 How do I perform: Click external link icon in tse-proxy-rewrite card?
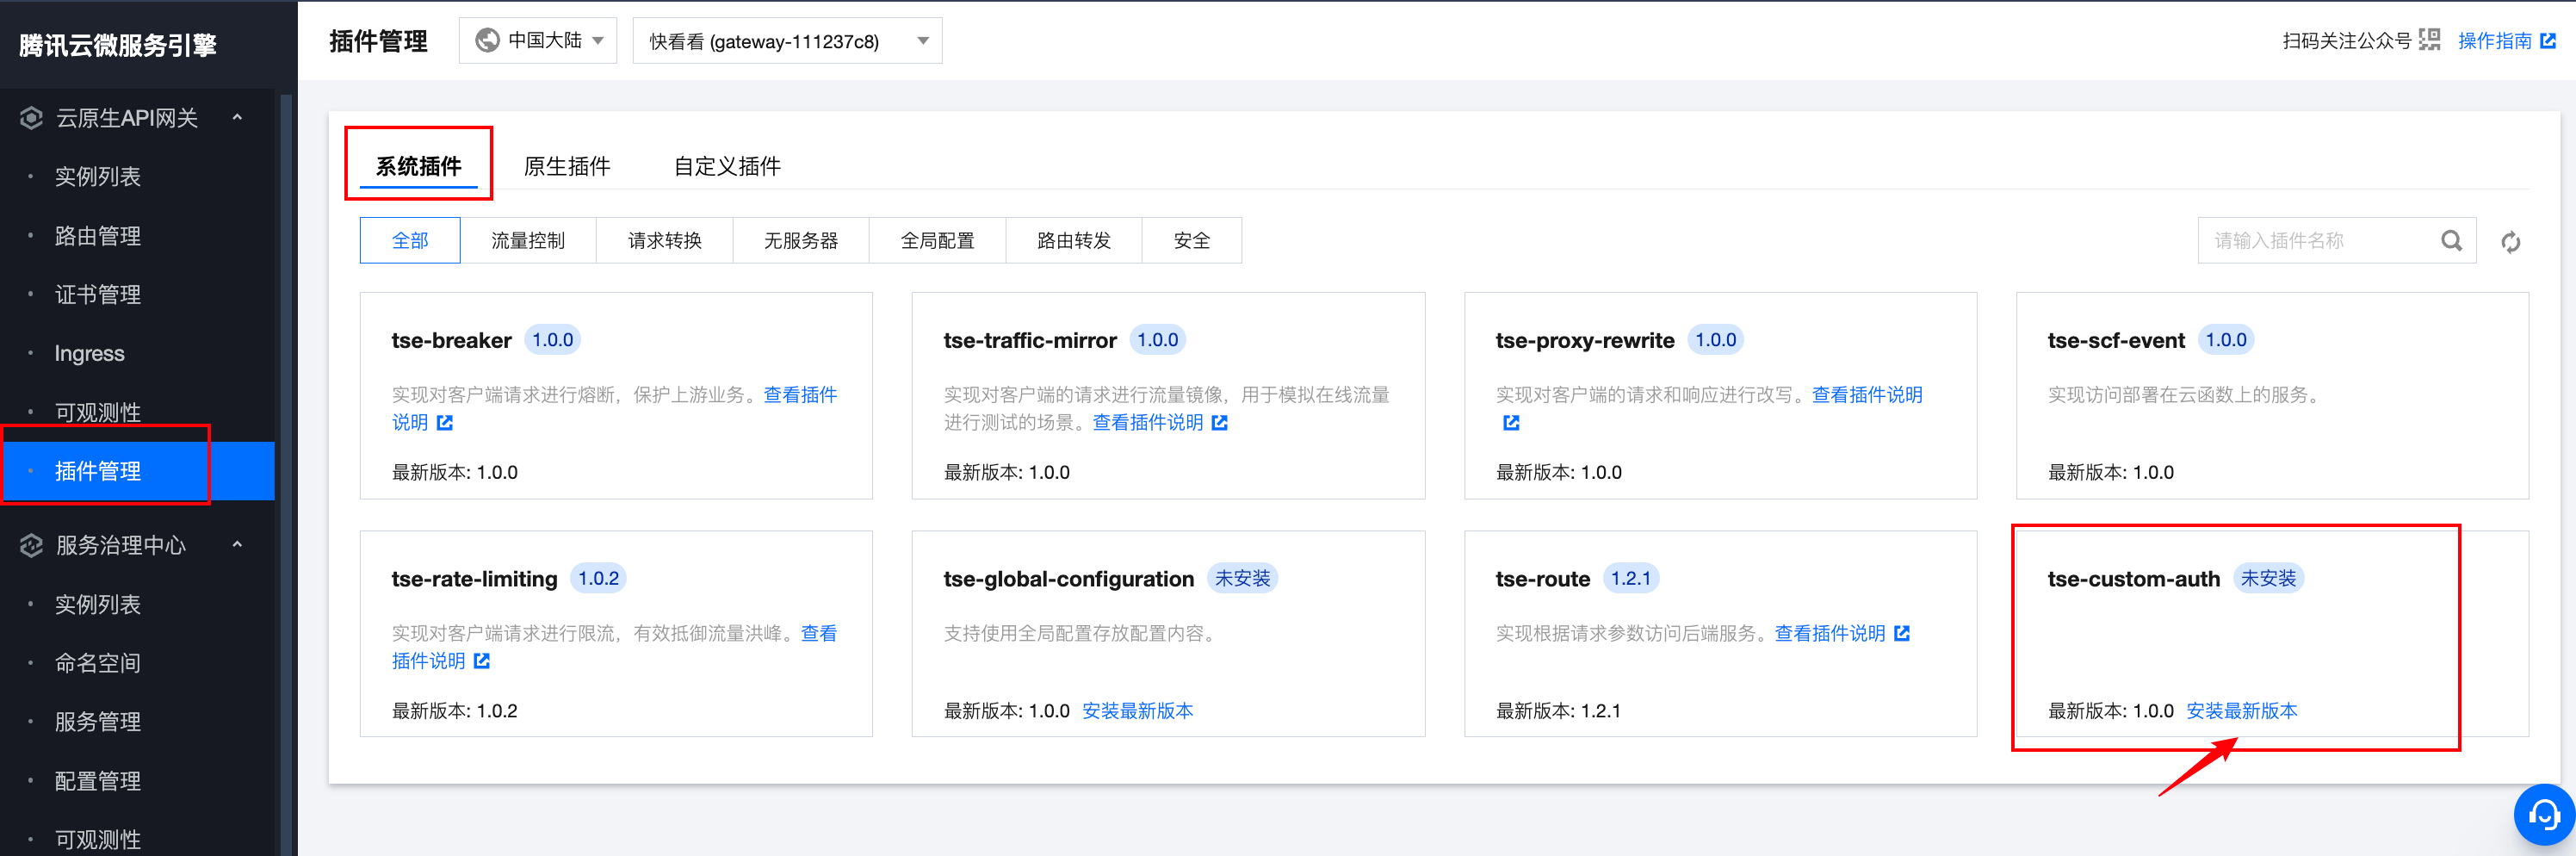tap(1511, 423)
